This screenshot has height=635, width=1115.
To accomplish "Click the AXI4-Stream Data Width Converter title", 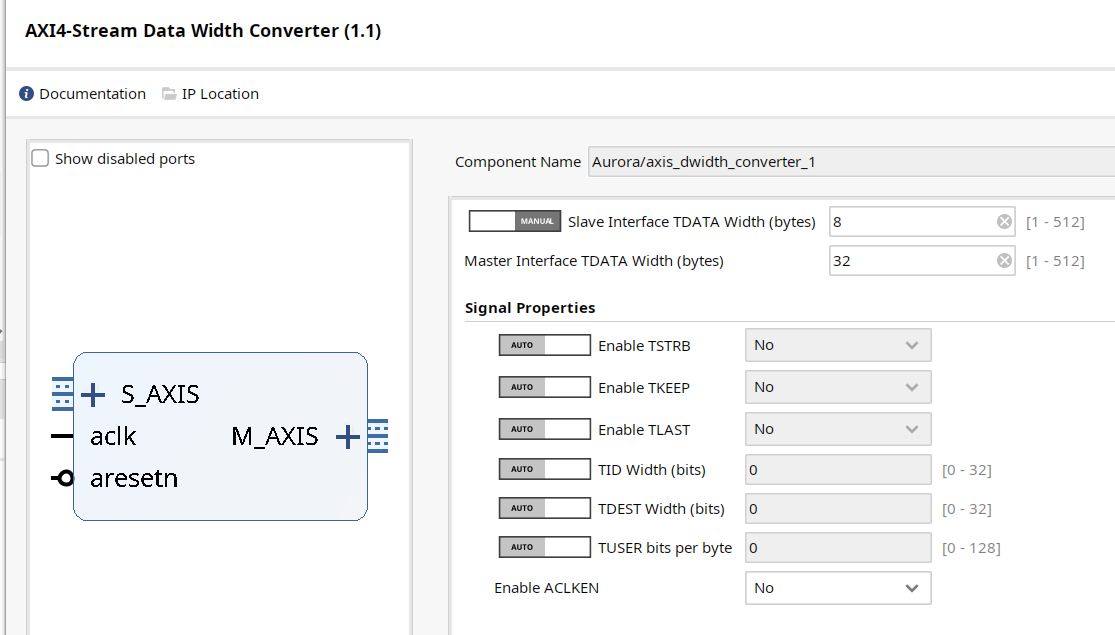I will coord(203,31).
